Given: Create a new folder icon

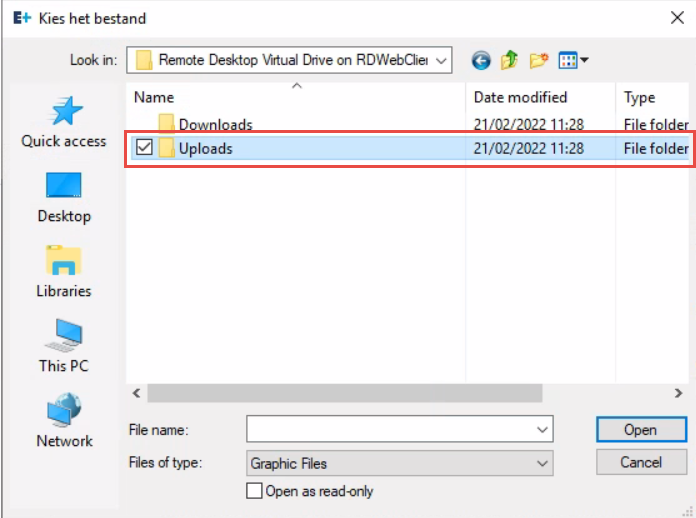Looking at the screenshot, I should pos(538,61).
